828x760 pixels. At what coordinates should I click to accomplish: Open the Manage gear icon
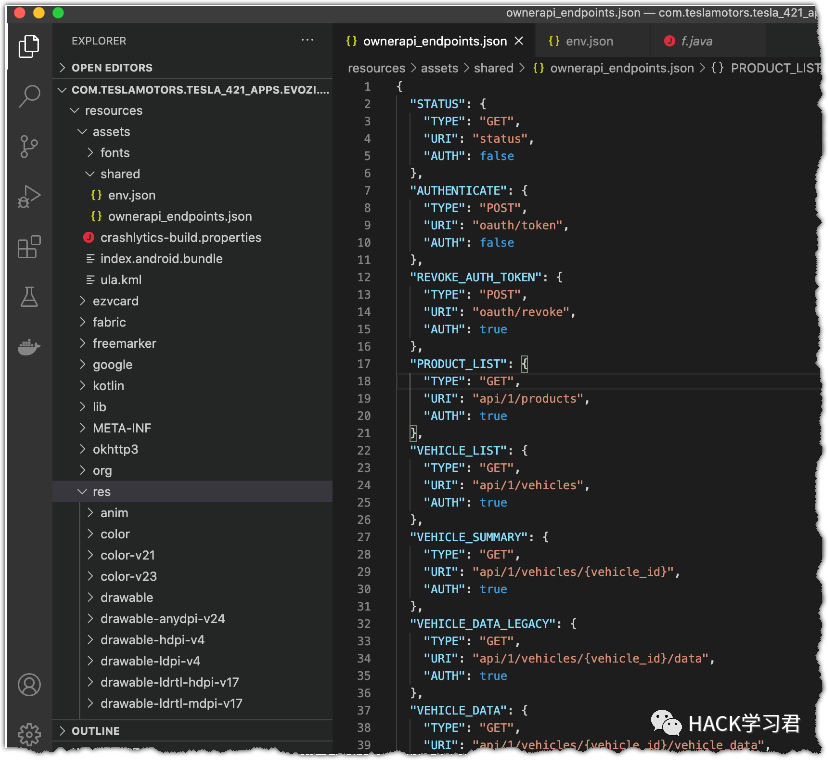pos(29,734)
